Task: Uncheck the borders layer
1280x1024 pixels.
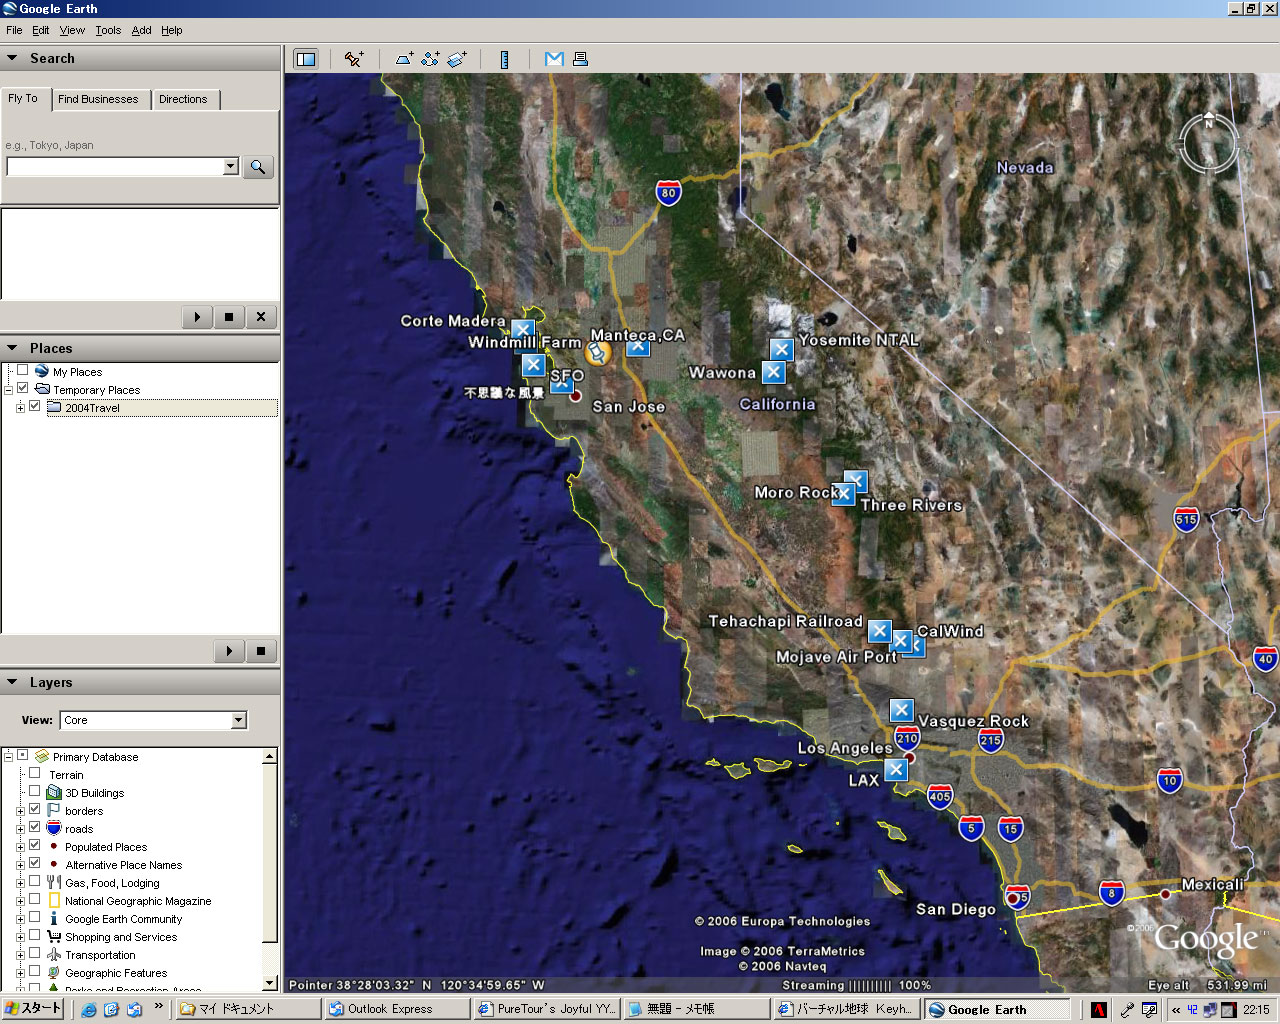Action: (35, 809)
